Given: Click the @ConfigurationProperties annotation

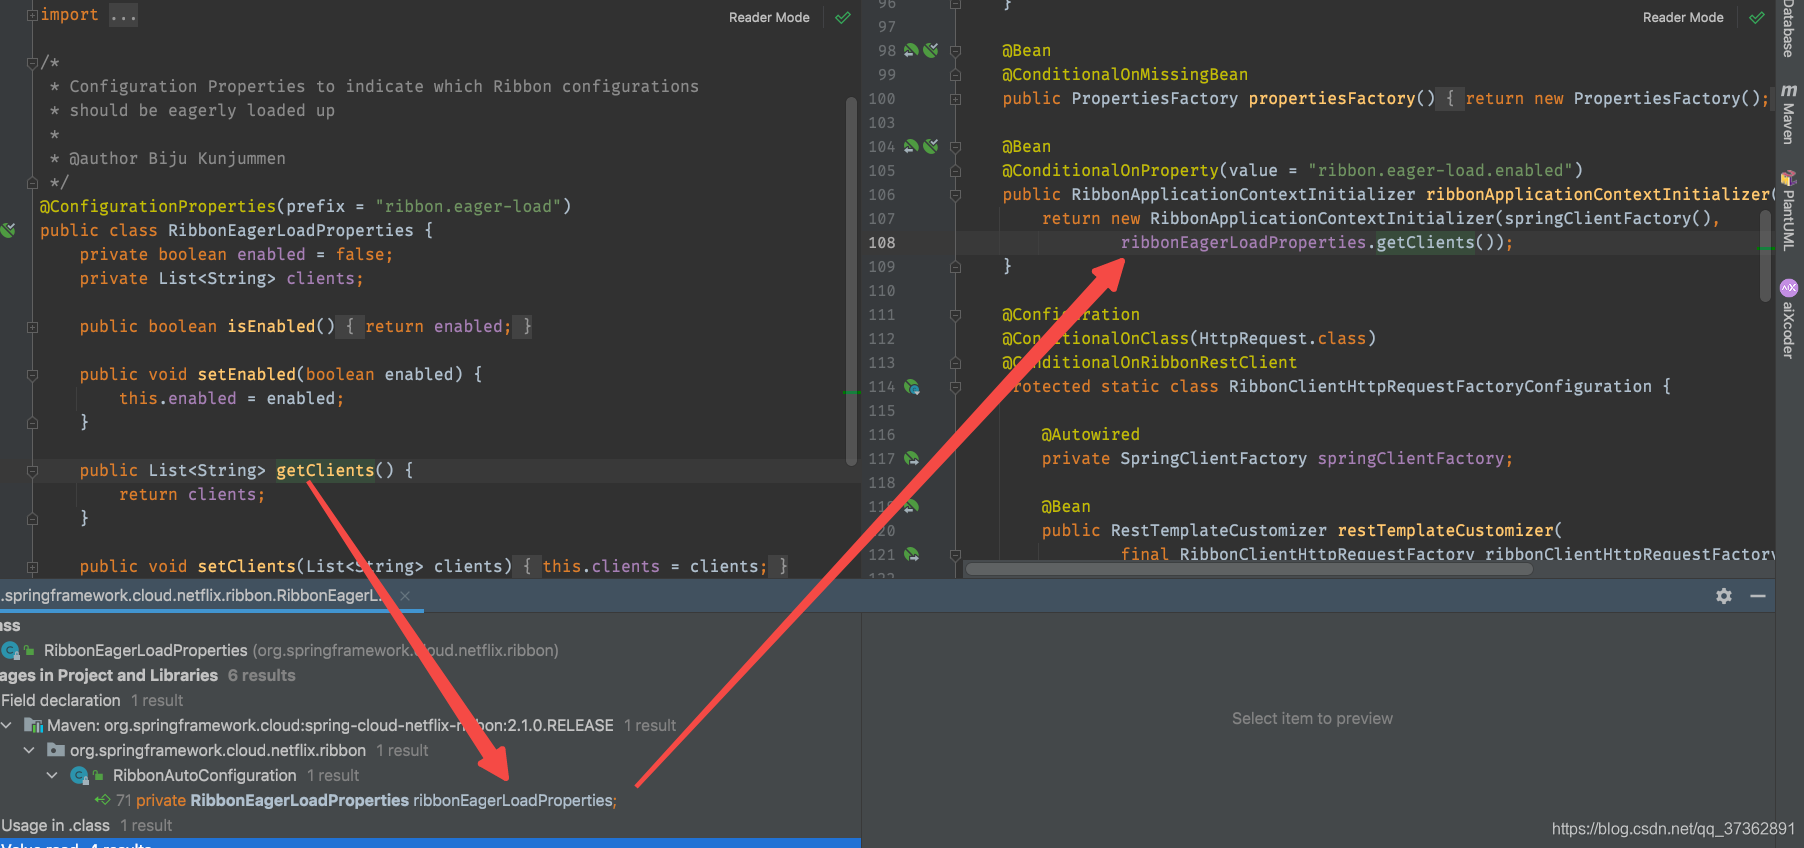Looking at the screenshot, I should [158, 207].
